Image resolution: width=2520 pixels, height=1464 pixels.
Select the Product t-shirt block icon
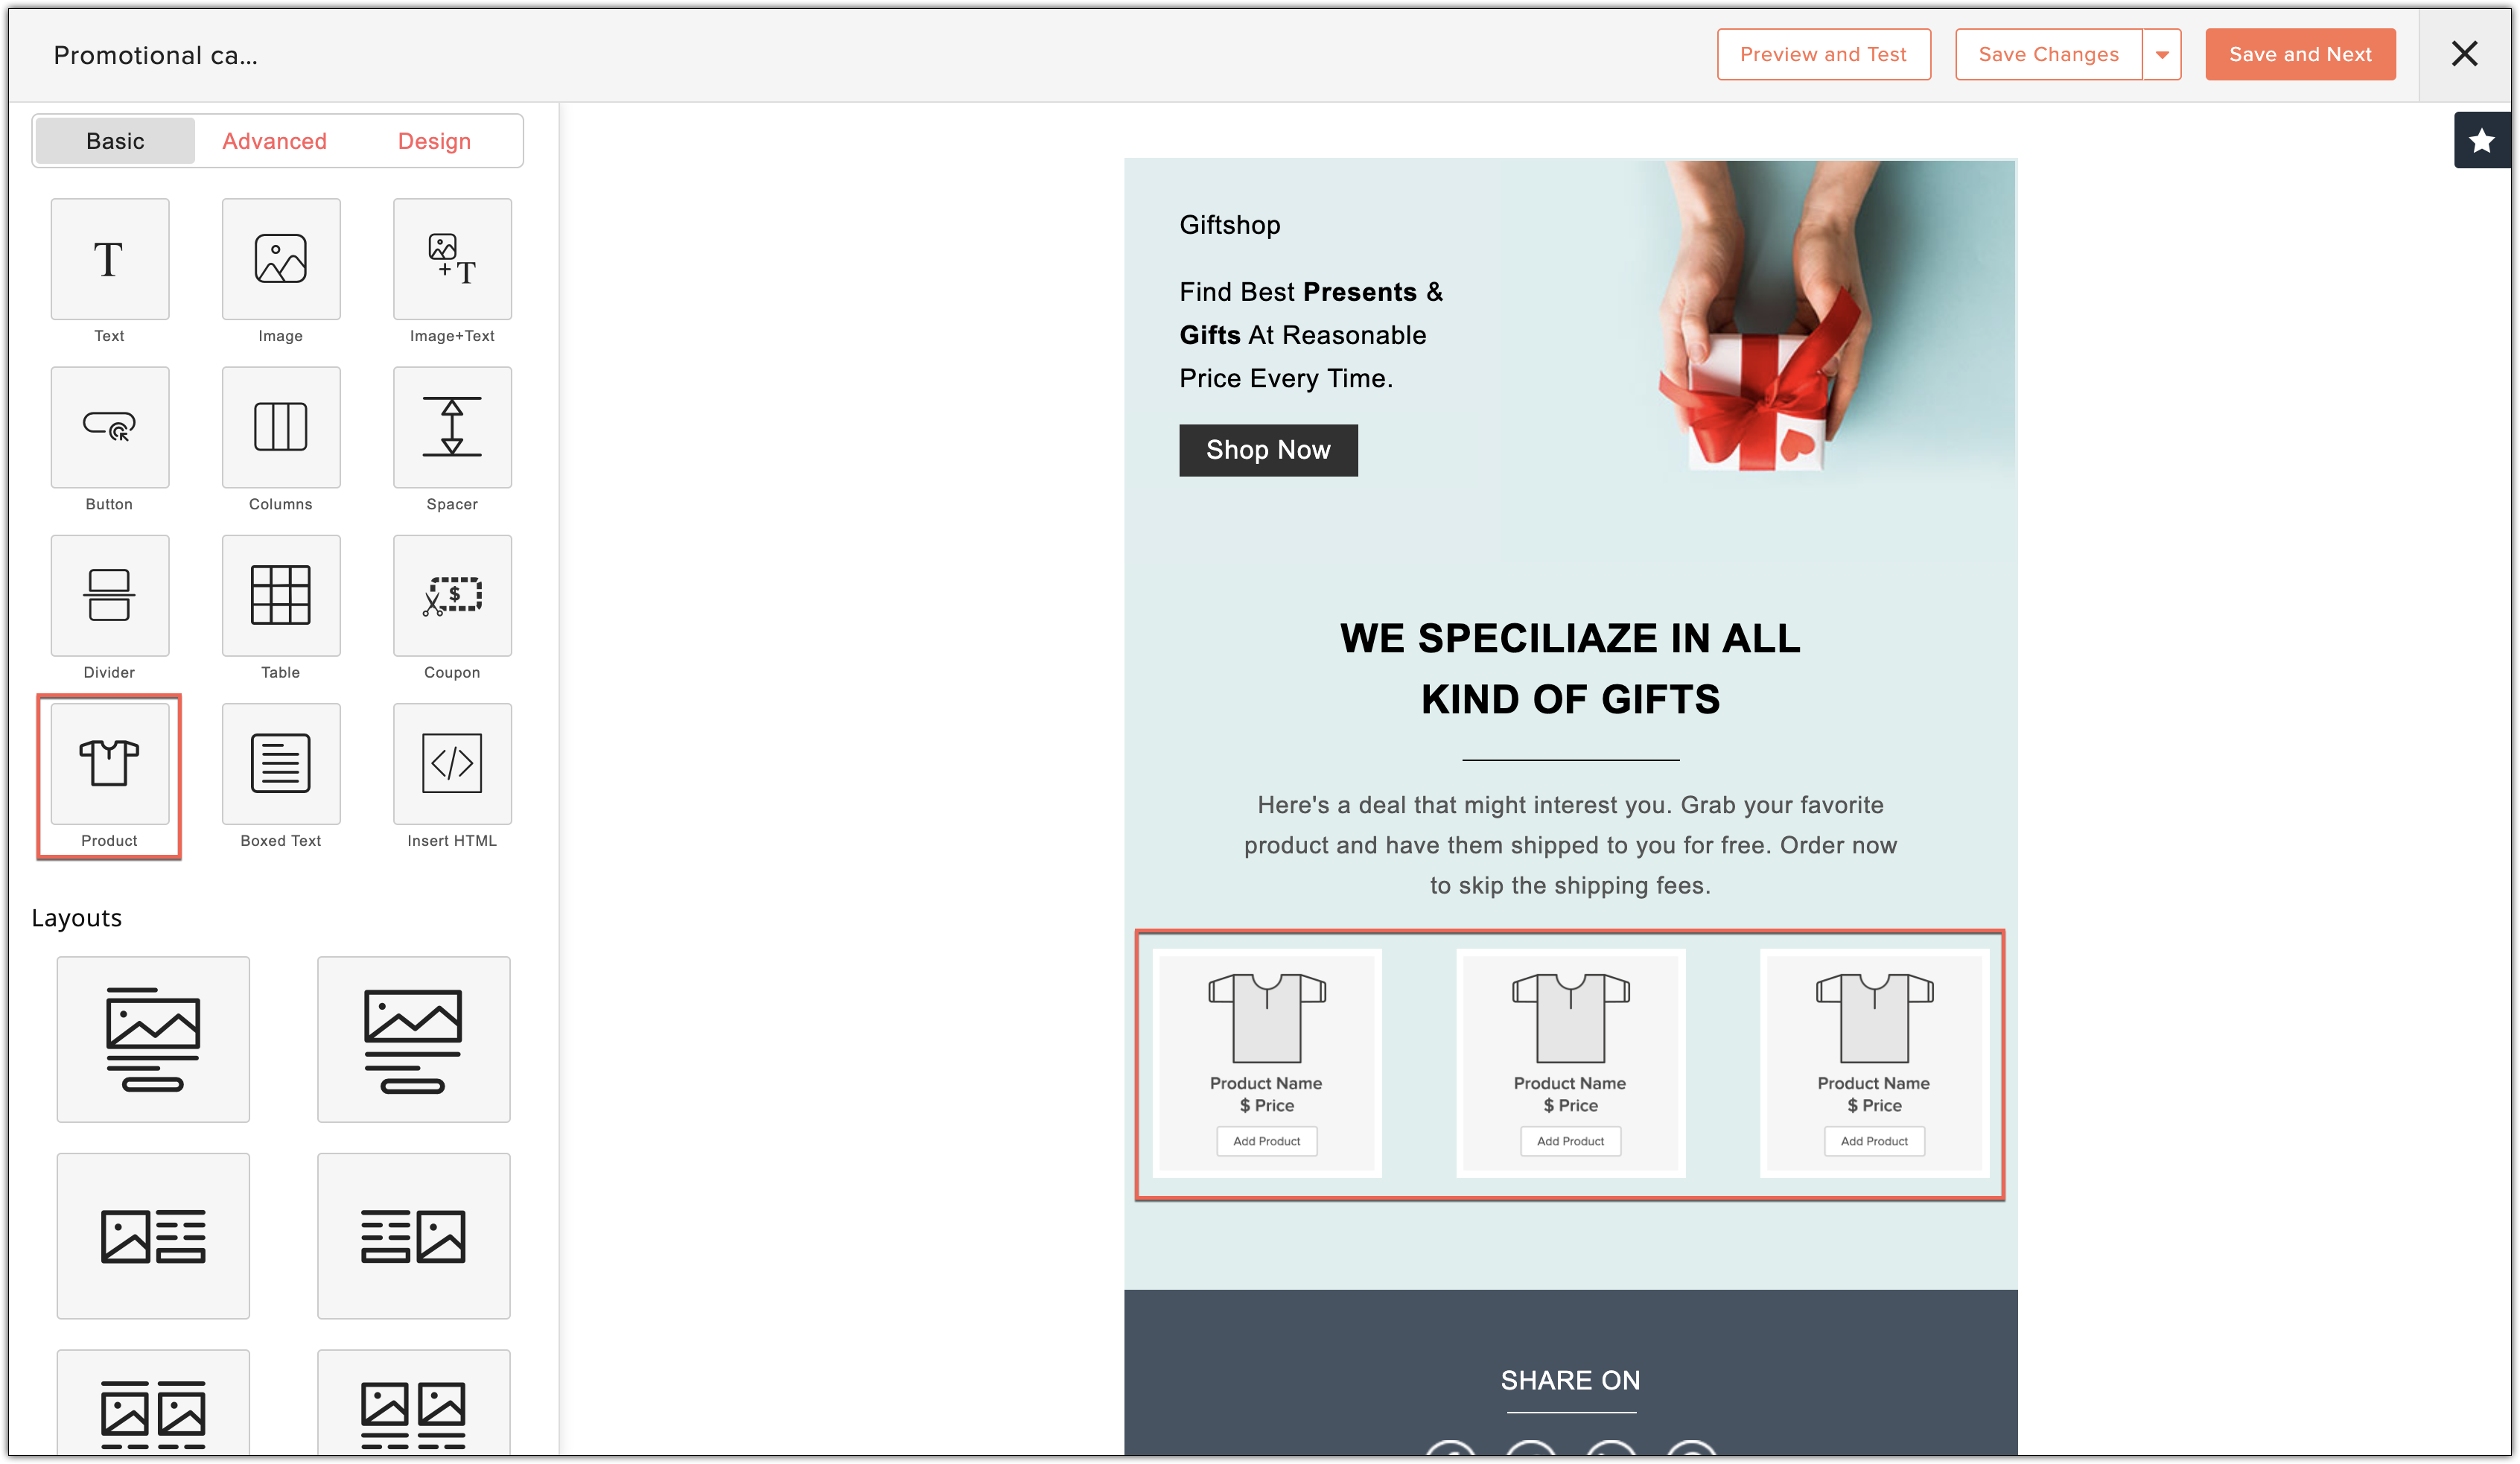(109, 764)
